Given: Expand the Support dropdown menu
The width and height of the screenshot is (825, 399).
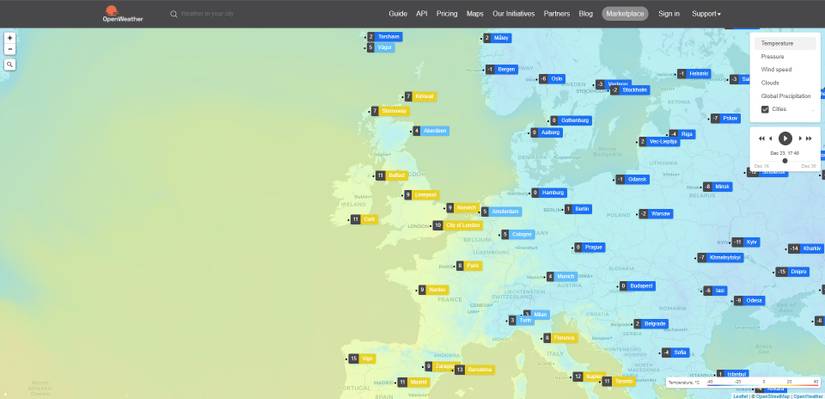Looking at the screenshot, I should pyautogui.click(x=706, y=14).
